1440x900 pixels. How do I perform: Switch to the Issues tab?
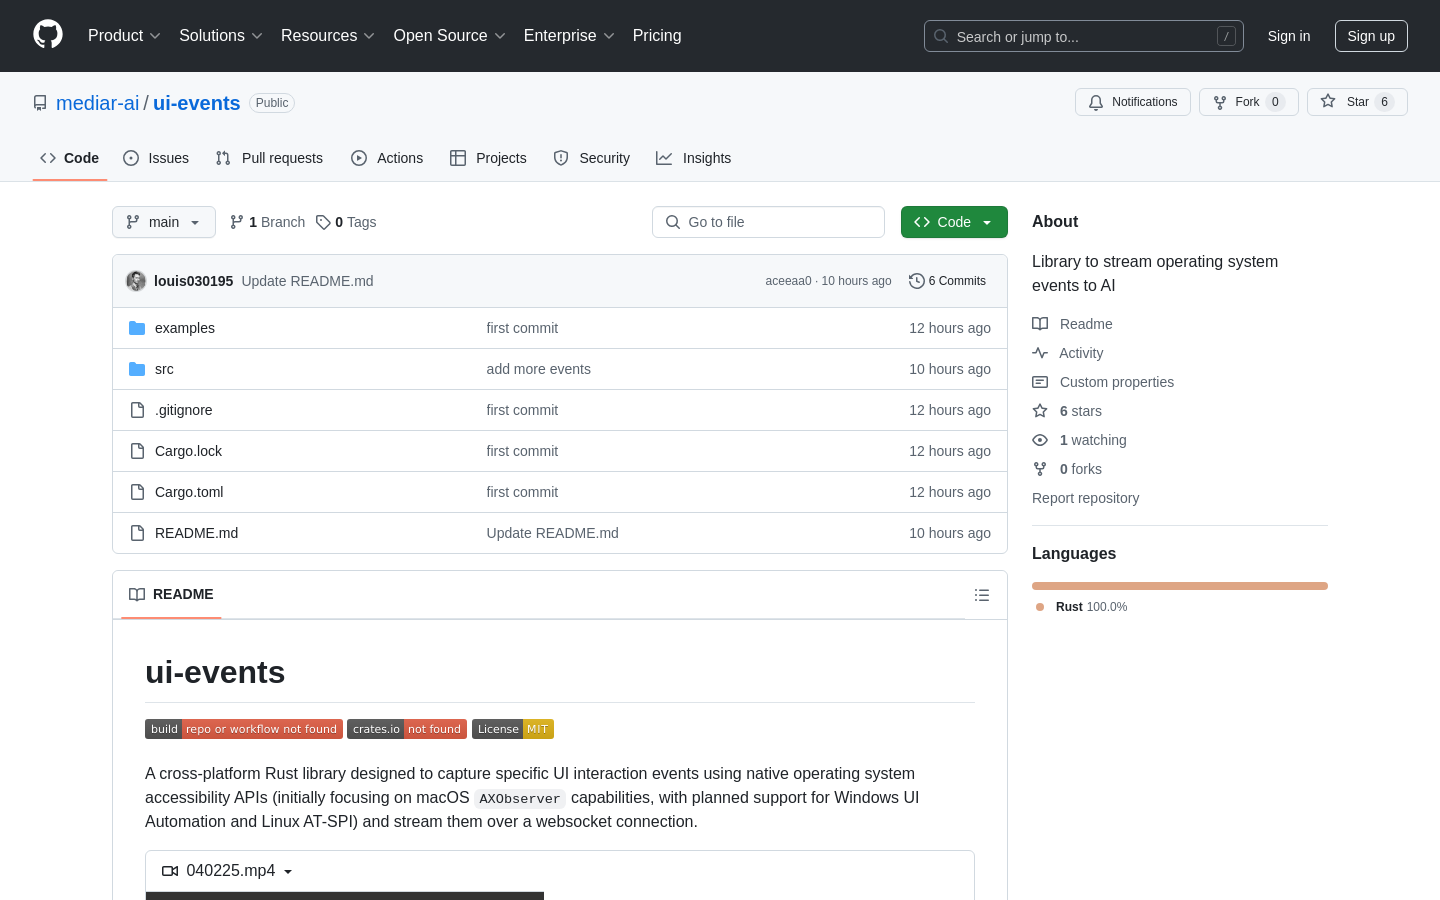[156, 158]
